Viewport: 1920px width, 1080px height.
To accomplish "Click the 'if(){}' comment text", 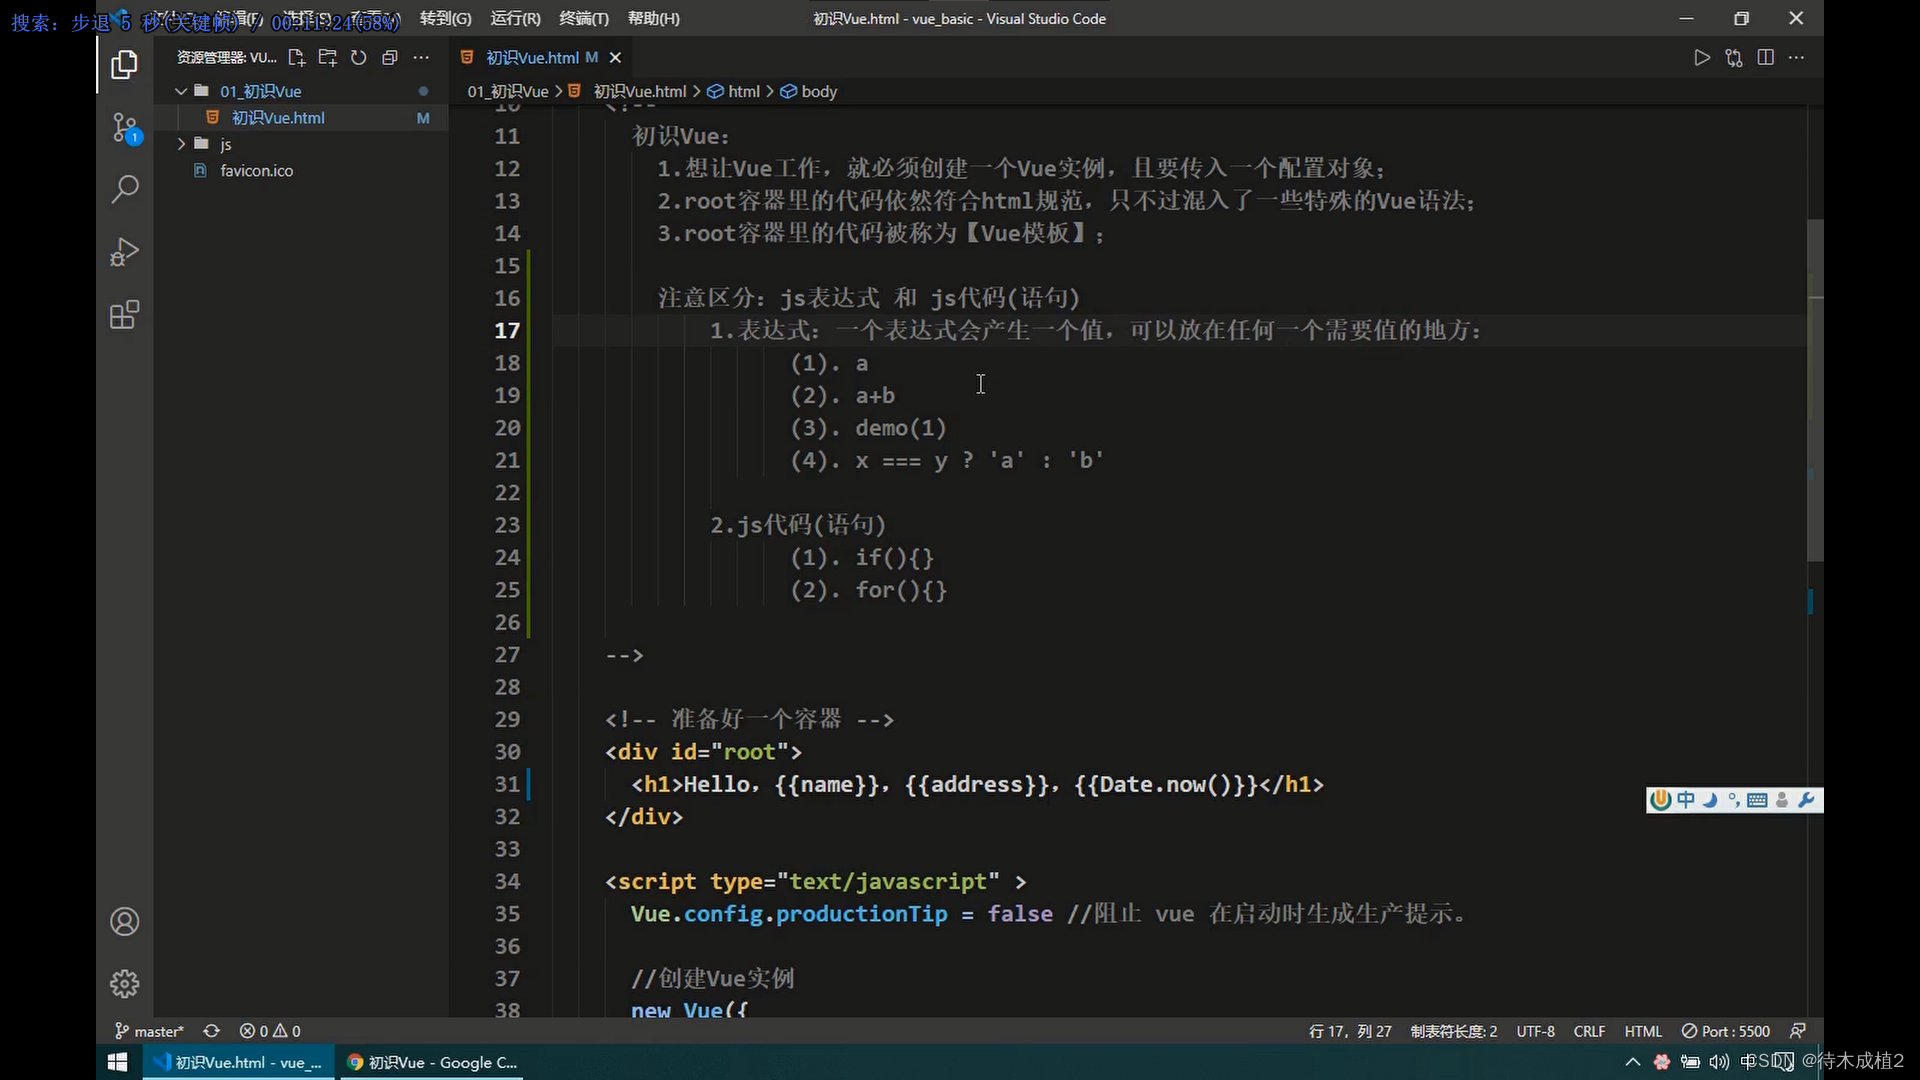I will coord(894,558).
